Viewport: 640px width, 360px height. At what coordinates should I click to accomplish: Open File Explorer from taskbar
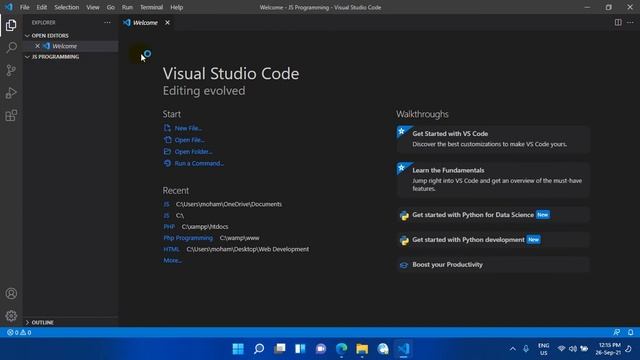tap(362, 349)
